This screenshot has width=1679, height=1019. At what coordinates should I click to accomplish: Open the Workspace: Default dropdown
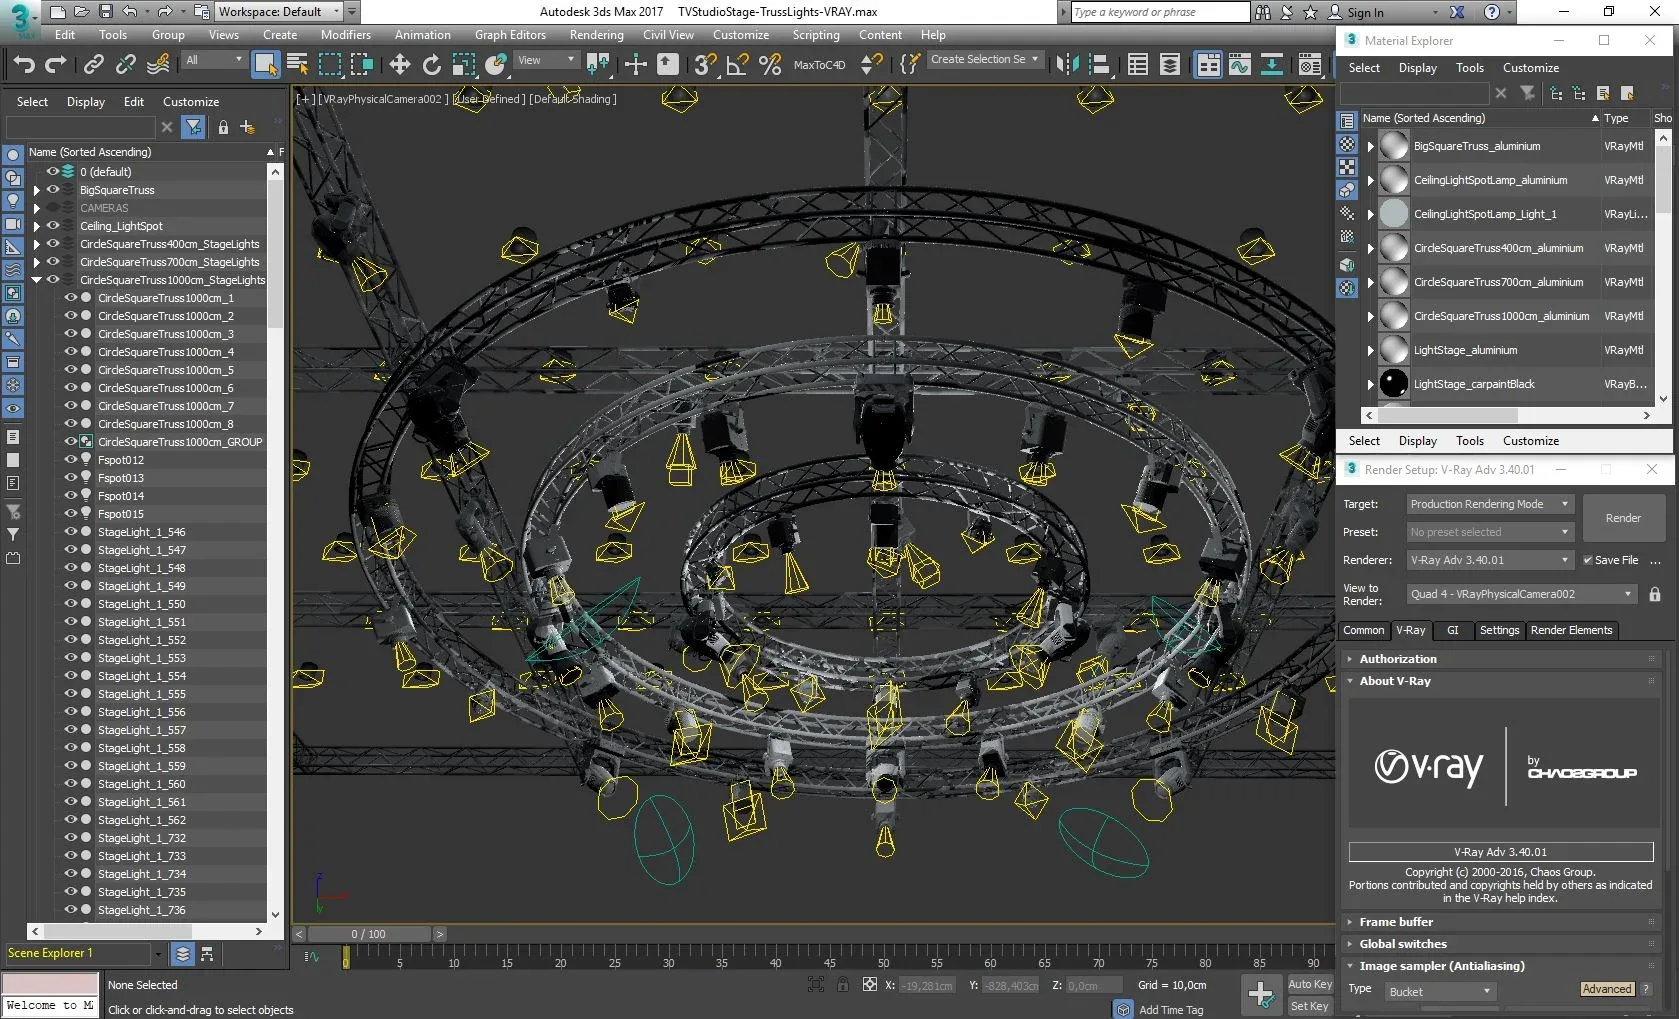279,12
